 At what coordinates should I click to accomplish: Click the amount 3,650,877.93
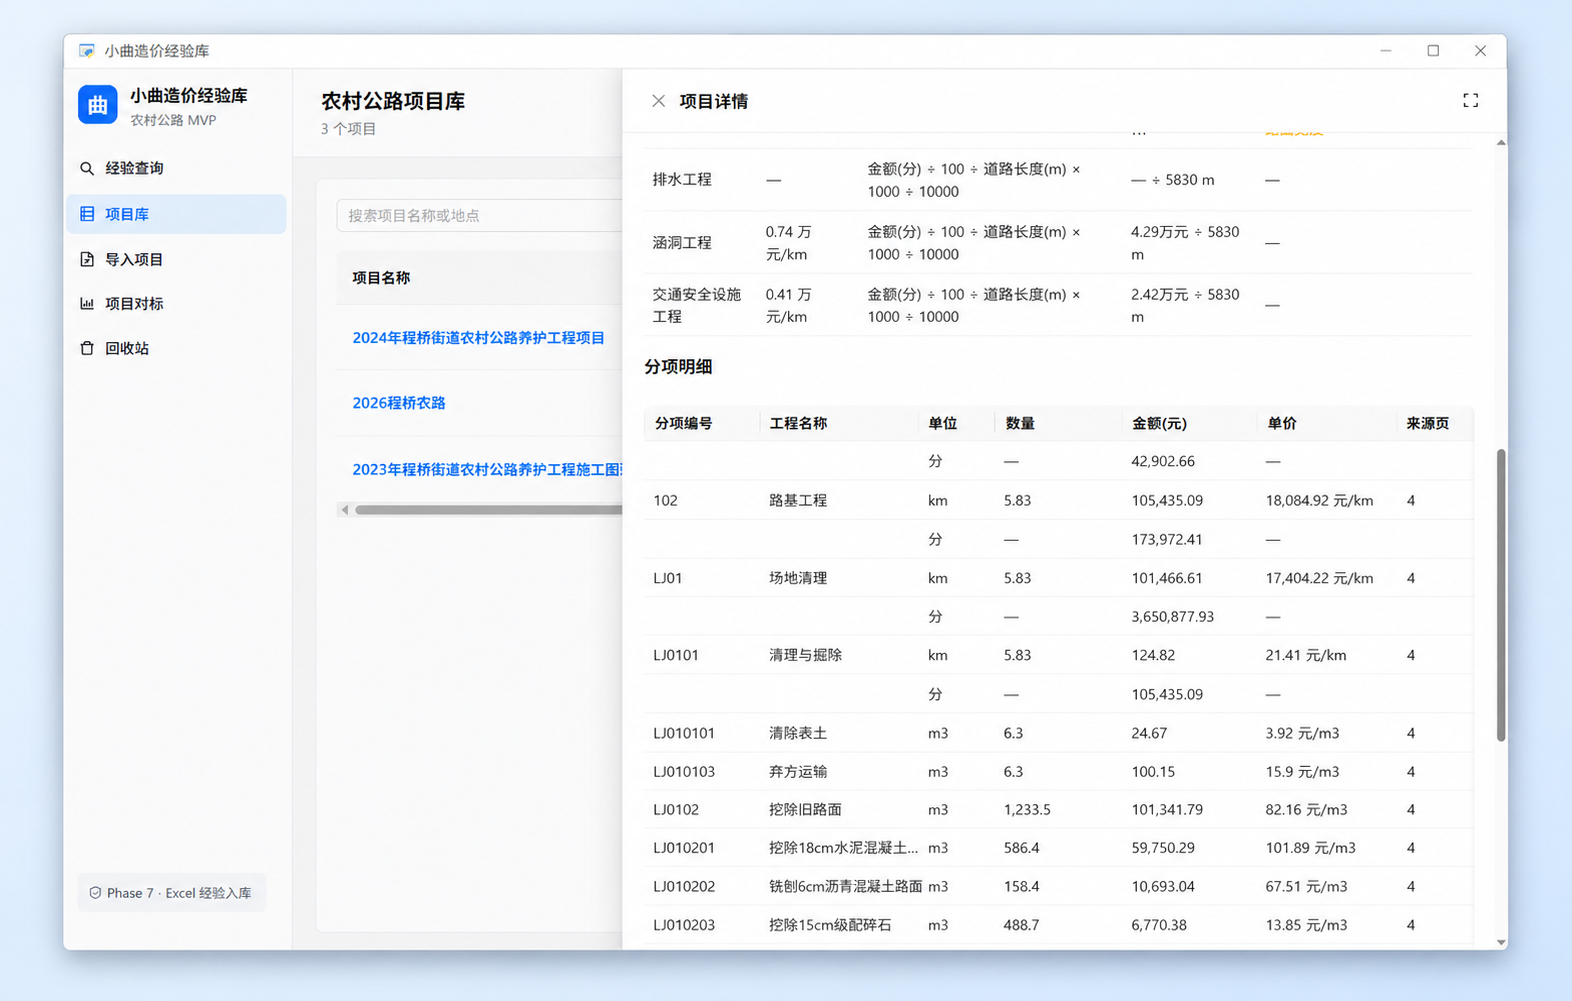pyautogui.click(x=1172, y=617)
